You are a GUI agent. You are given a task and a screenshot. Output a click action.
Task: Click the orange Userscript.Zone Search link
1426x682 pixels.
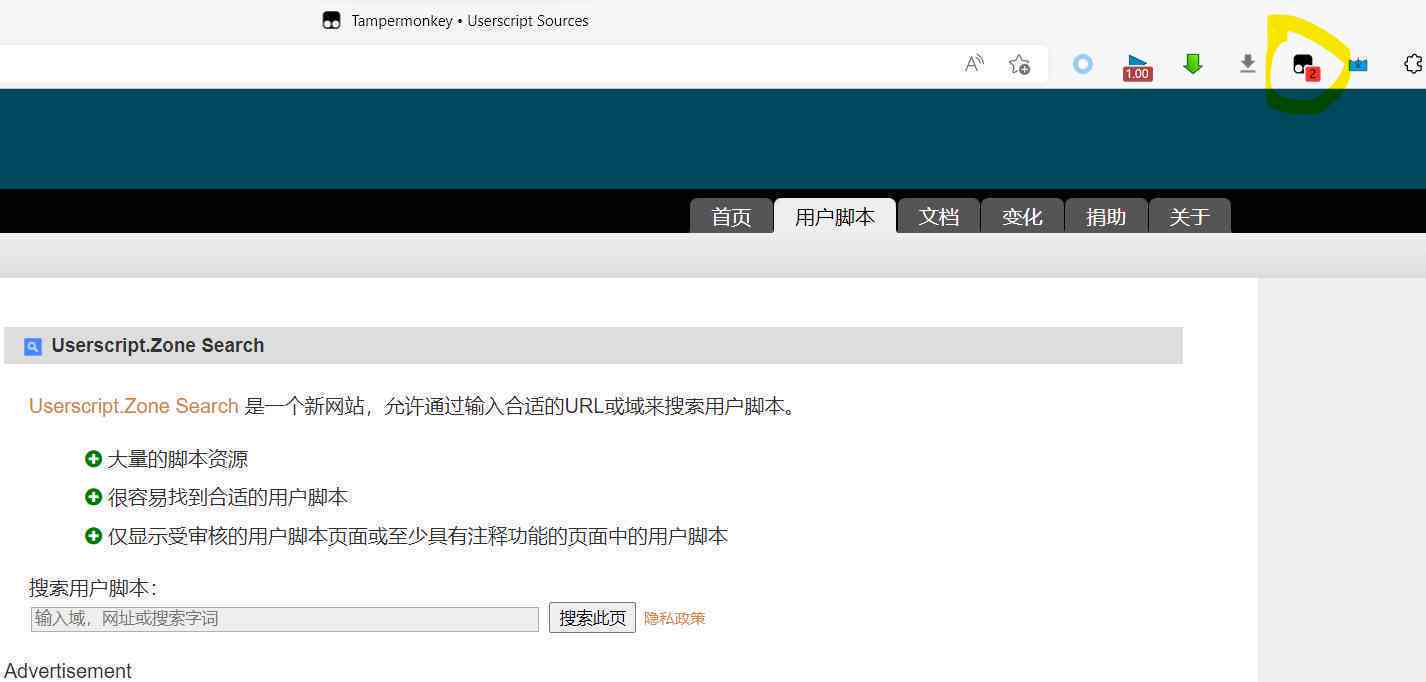tap(134, 406)
